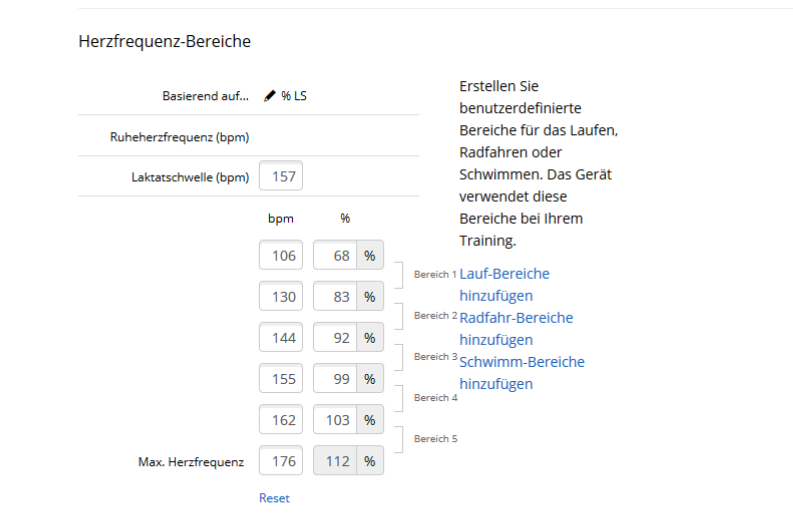793x527 pixels.
Task: Click the bpm field showing 106
Action: click(x=281, y=256)
